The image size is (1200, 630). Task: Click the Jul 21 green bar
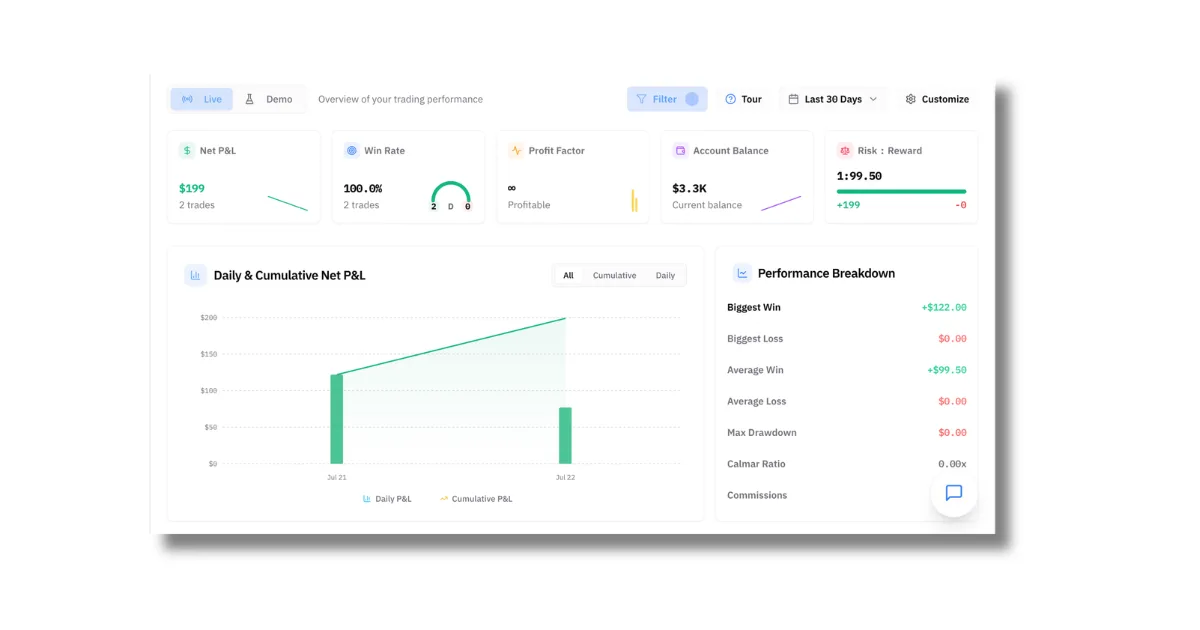[337, 419]
